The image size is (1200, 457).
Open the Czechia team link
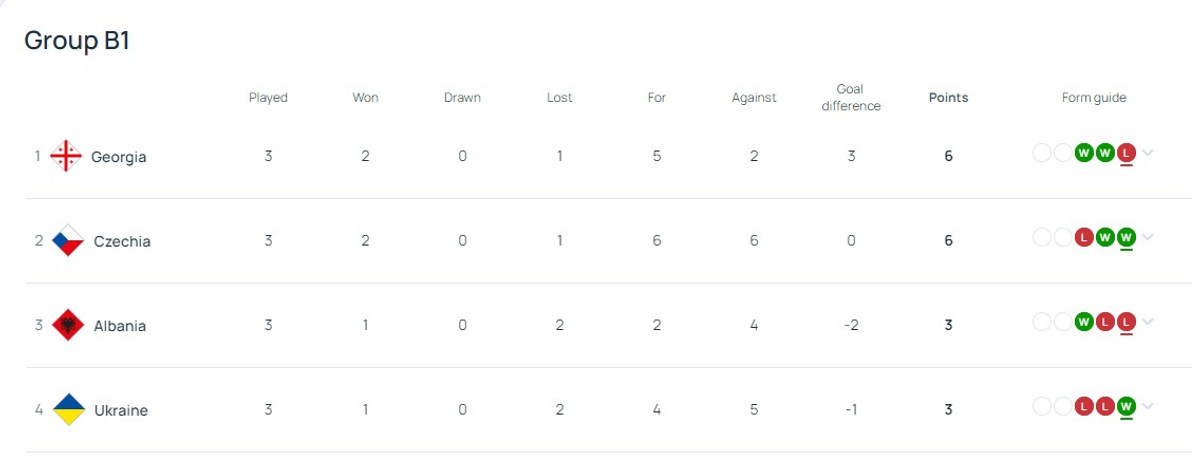[x=122, y=241]
